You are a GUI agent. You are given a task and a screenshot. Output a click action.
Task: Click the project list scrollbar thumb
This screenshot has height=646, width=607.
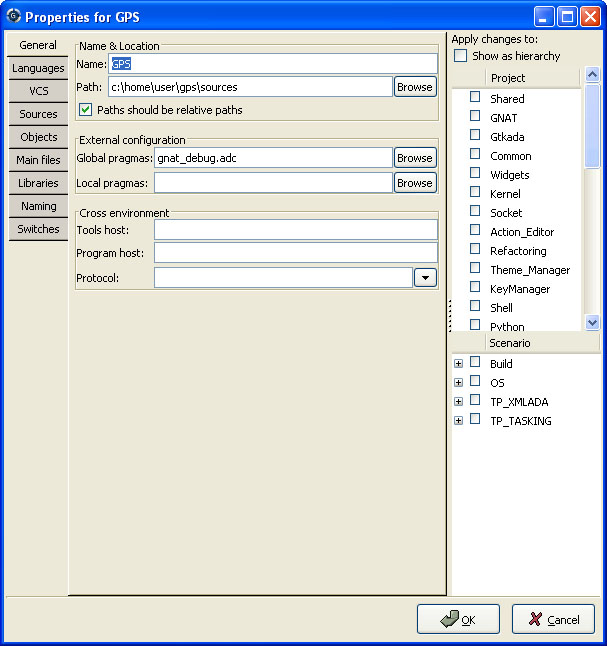592,126
